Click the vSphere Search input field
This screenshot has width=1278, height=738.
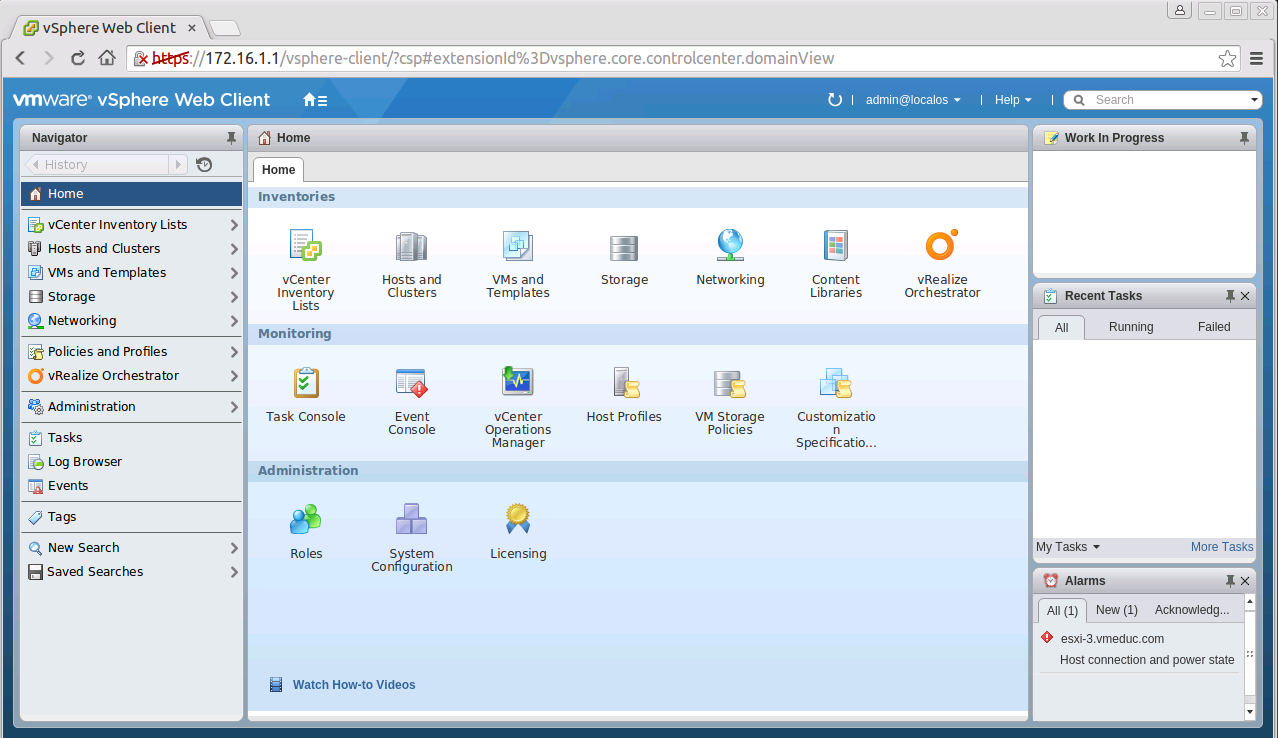pos(1165,100)
